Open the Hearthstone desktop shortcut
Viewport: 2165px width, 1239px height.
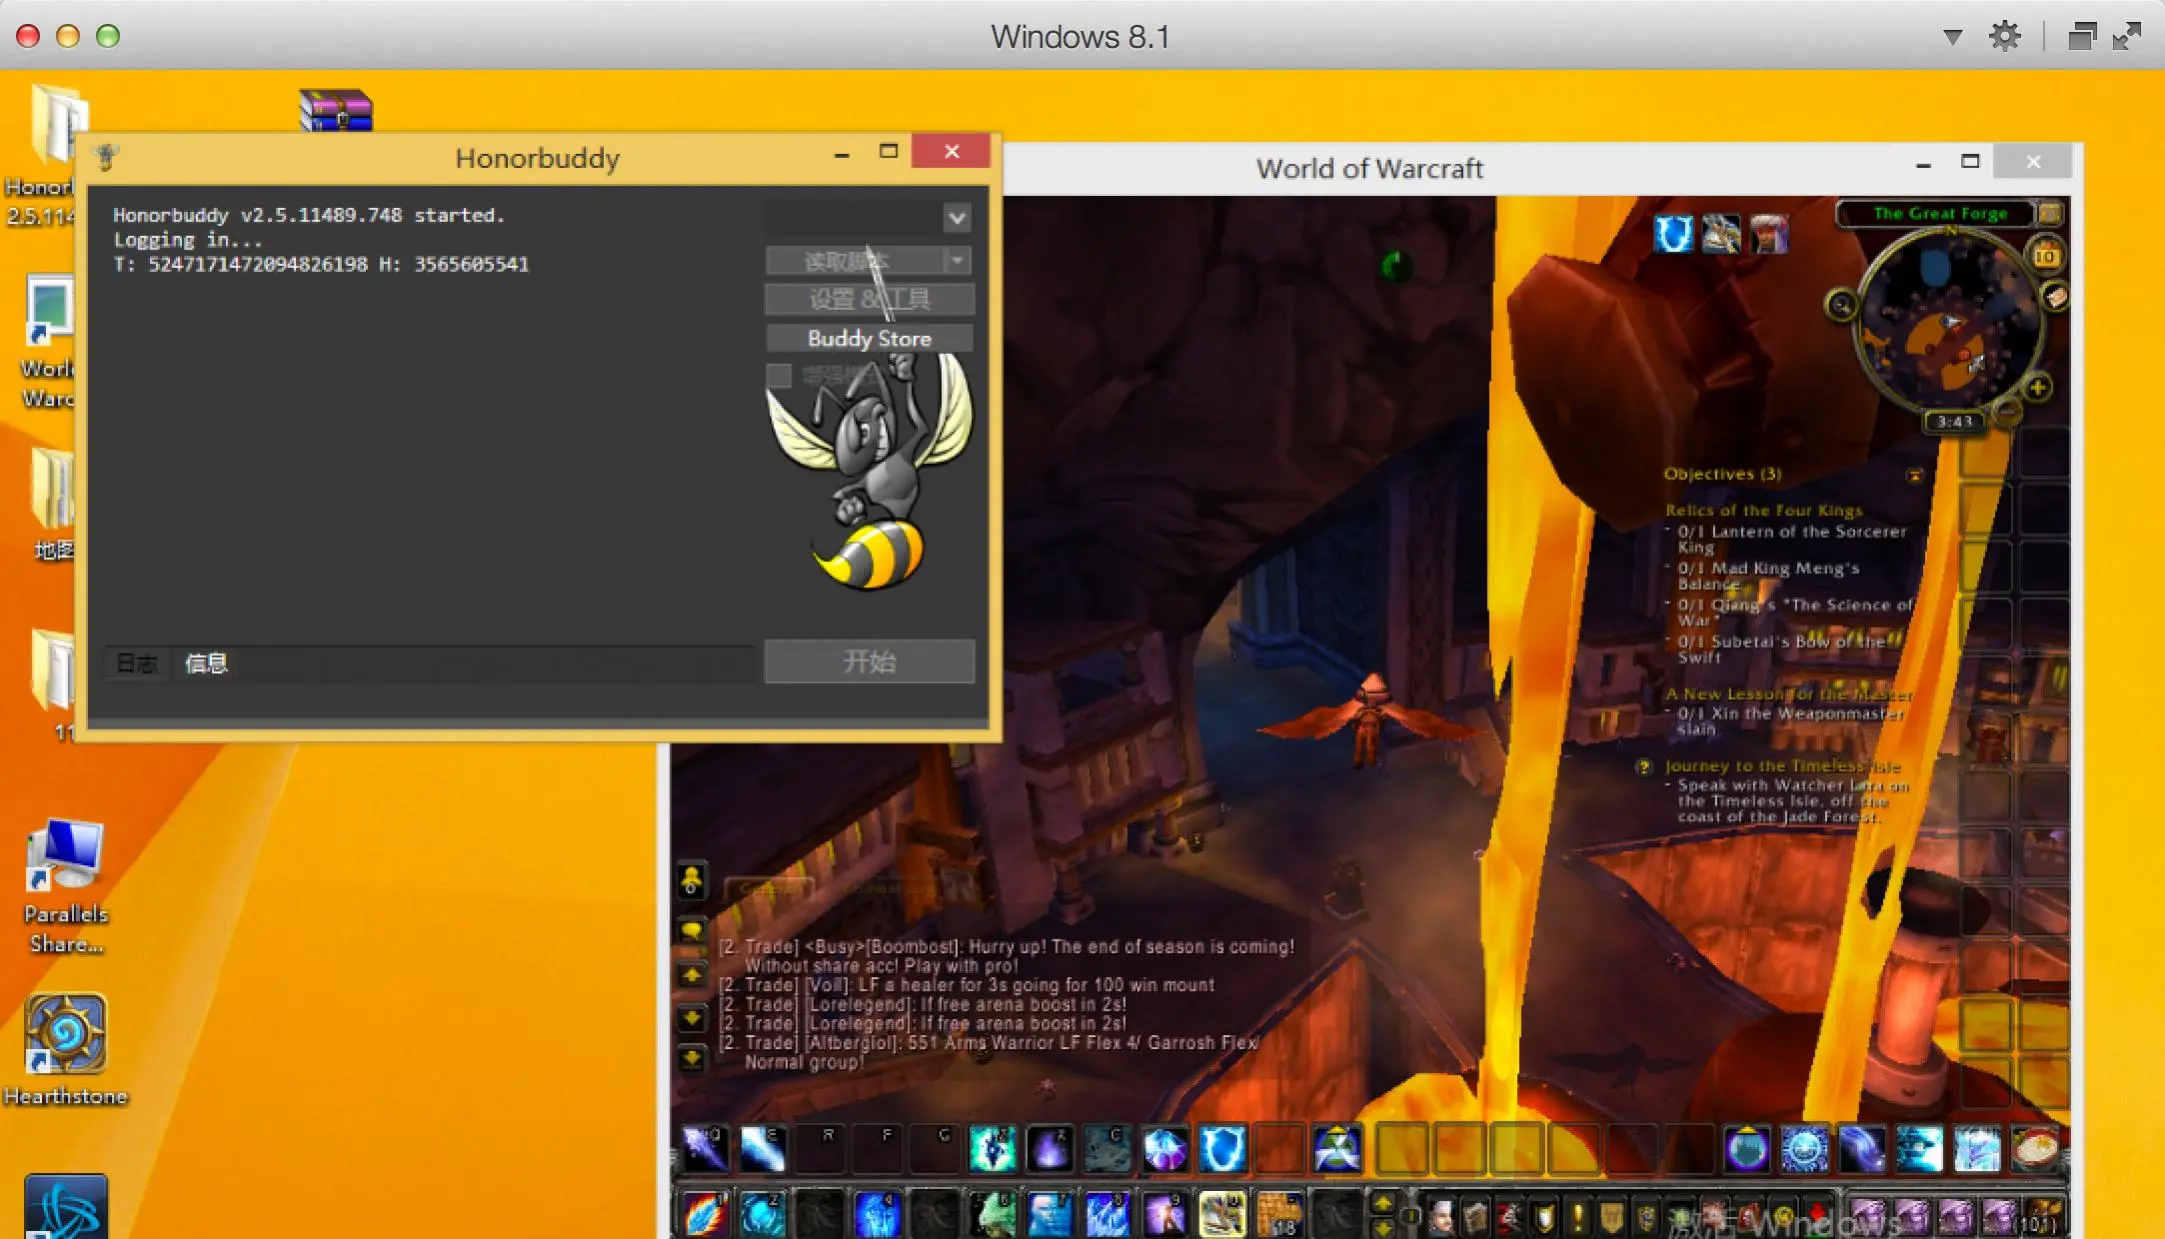(x=65, y=1048)
